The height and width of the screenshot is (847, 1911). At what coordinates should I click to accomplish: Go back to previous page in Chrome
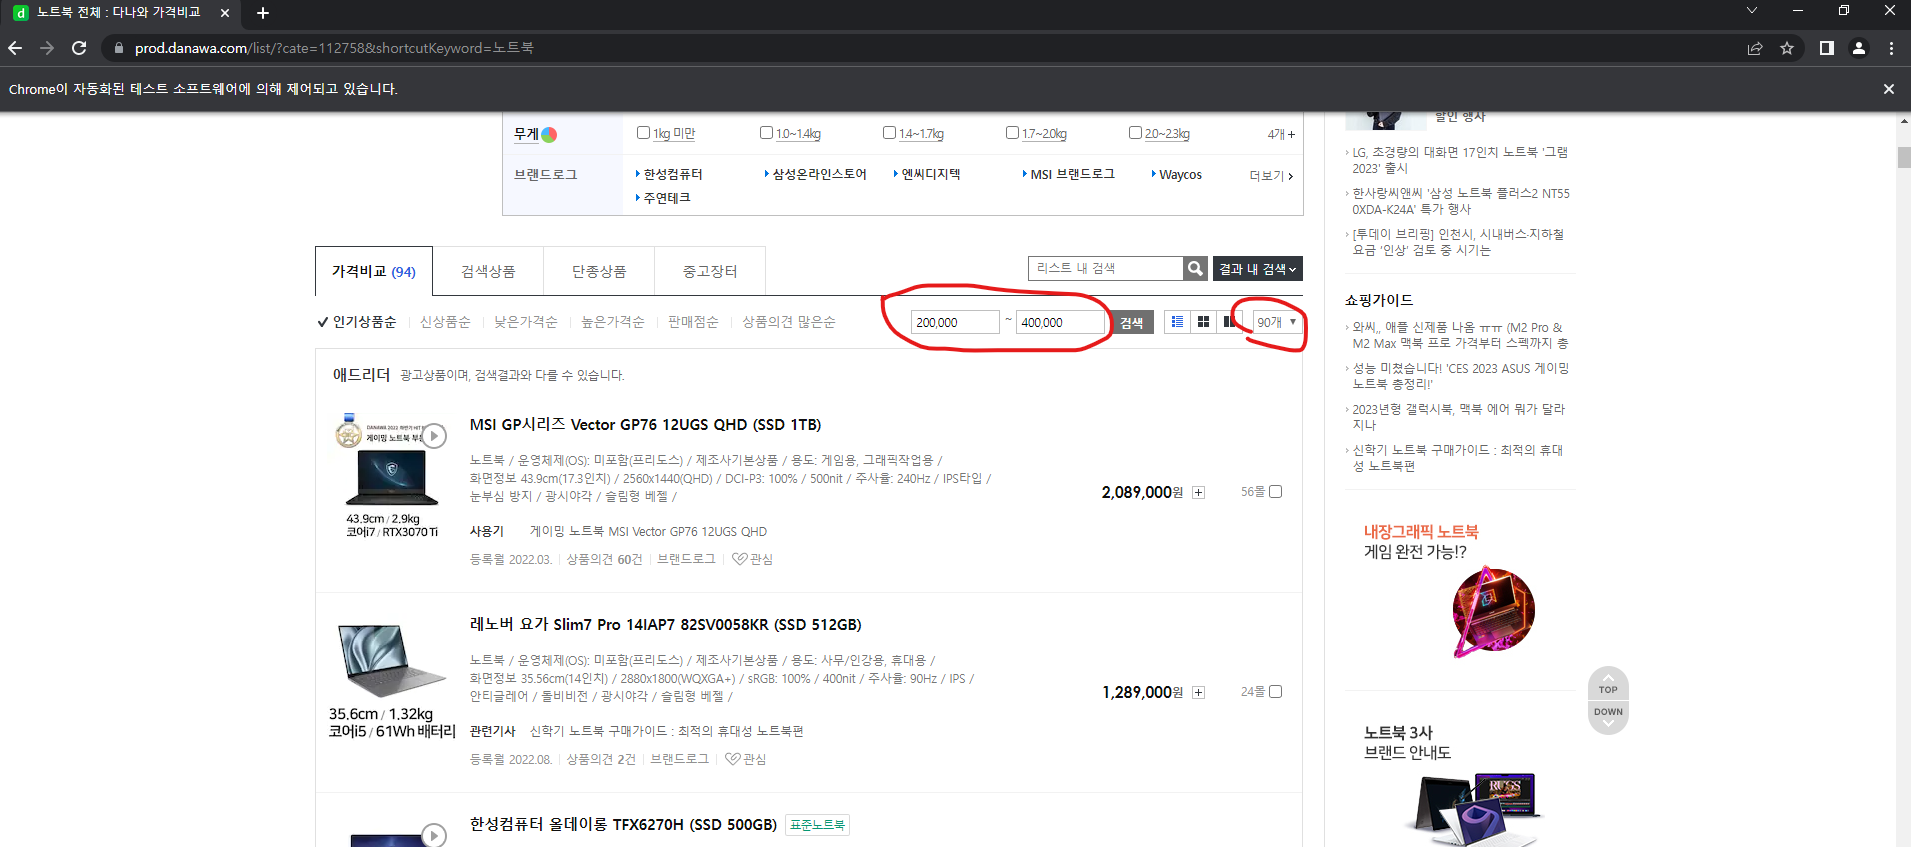click(x=15, y=48)
